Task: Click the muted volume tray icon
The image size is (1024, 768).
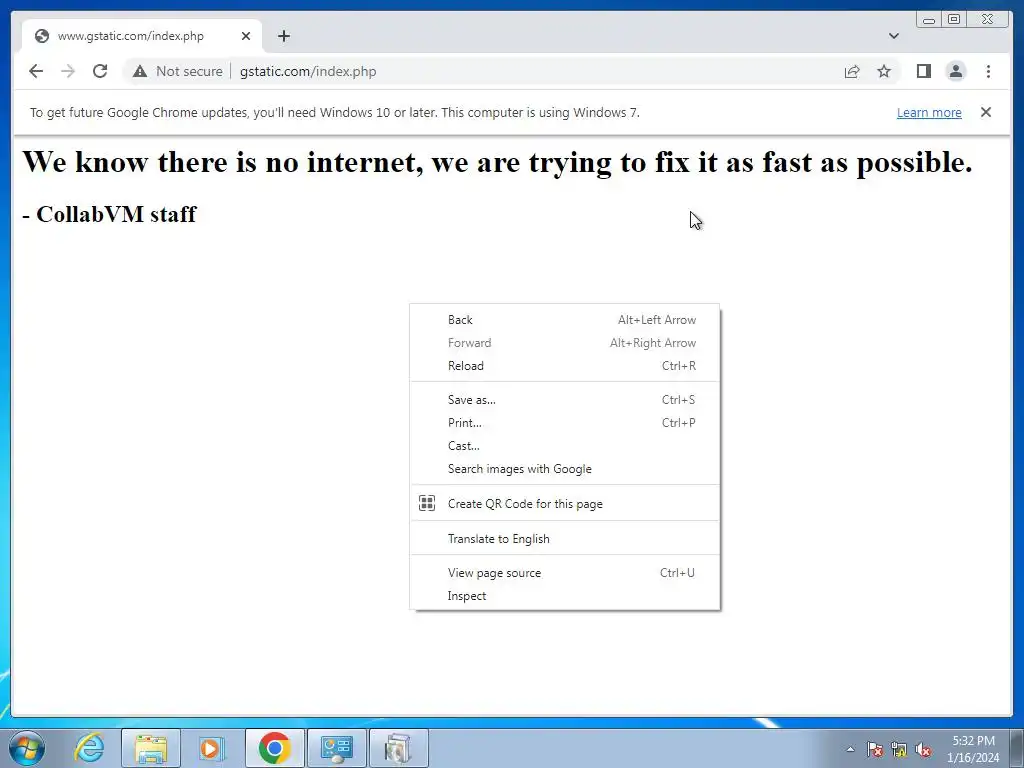Action: [x=923, y=750]
